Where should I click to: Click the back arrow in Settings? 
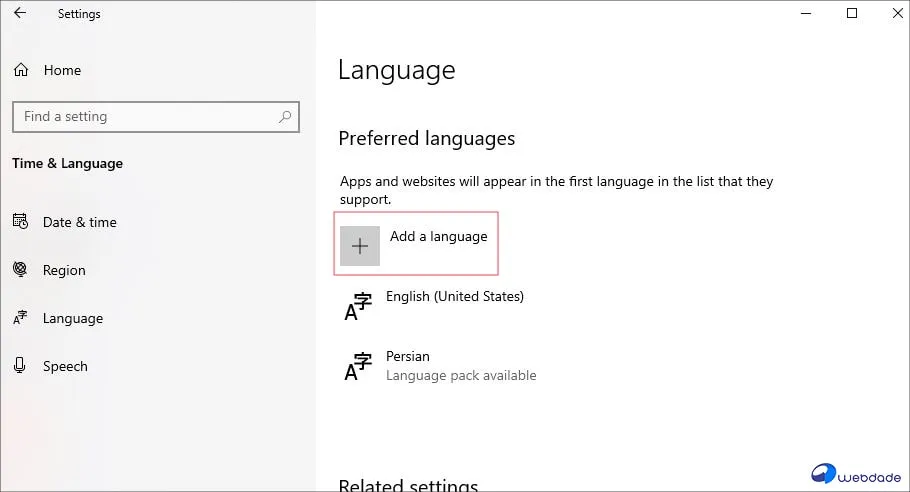20,14
